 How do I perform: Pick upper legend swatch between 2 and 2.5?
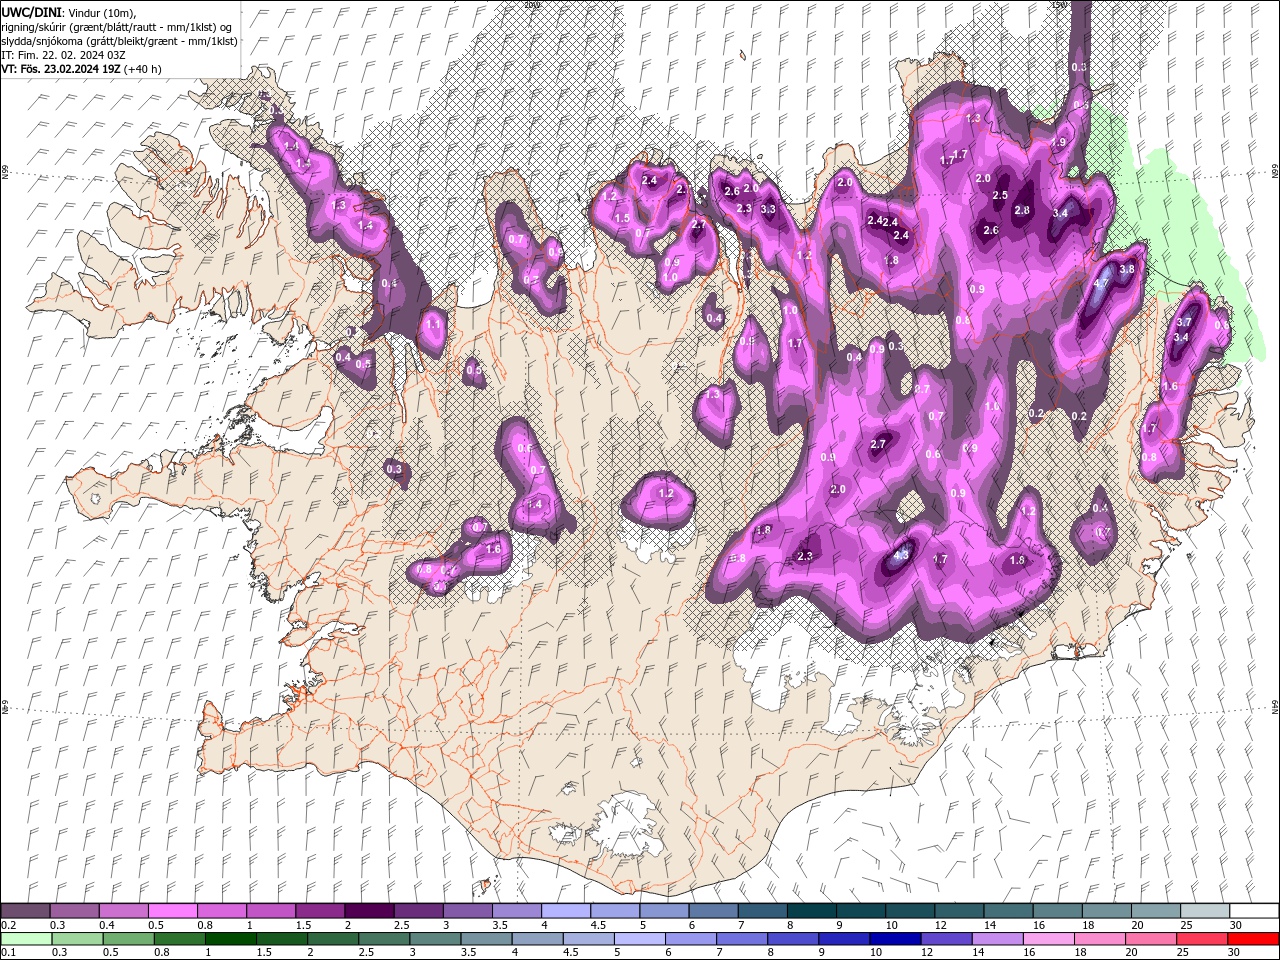[x=368, y=910]
